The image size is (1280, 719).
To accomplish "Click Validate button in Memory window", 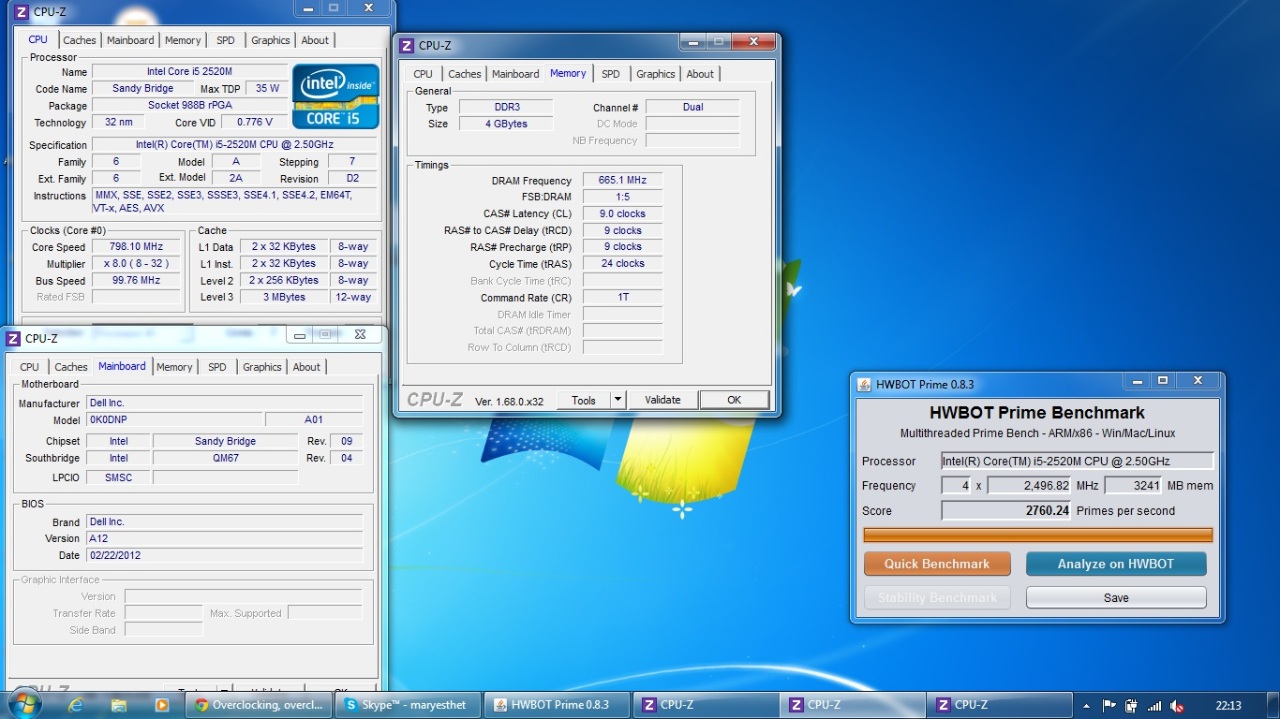I will [x=662, y=400].
